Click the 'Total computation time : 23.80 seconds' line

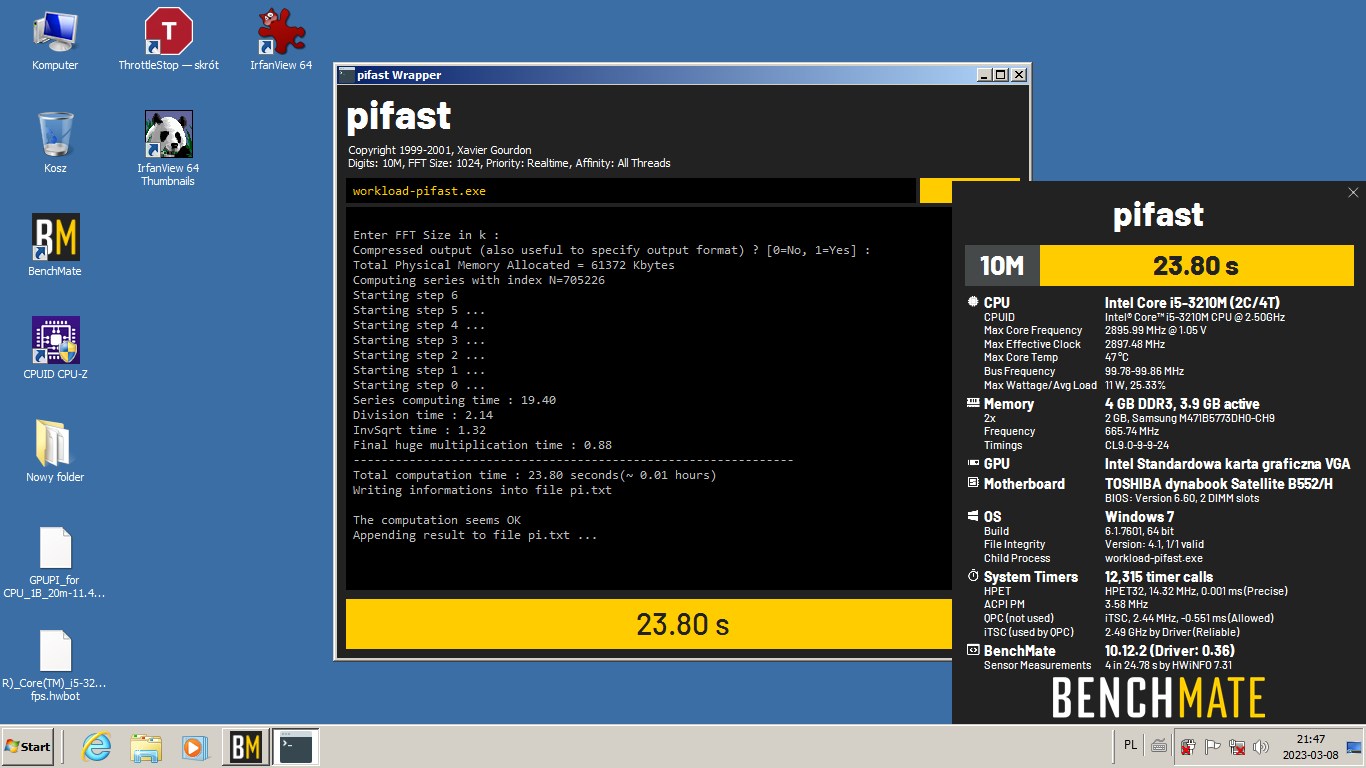pos(535,475)
